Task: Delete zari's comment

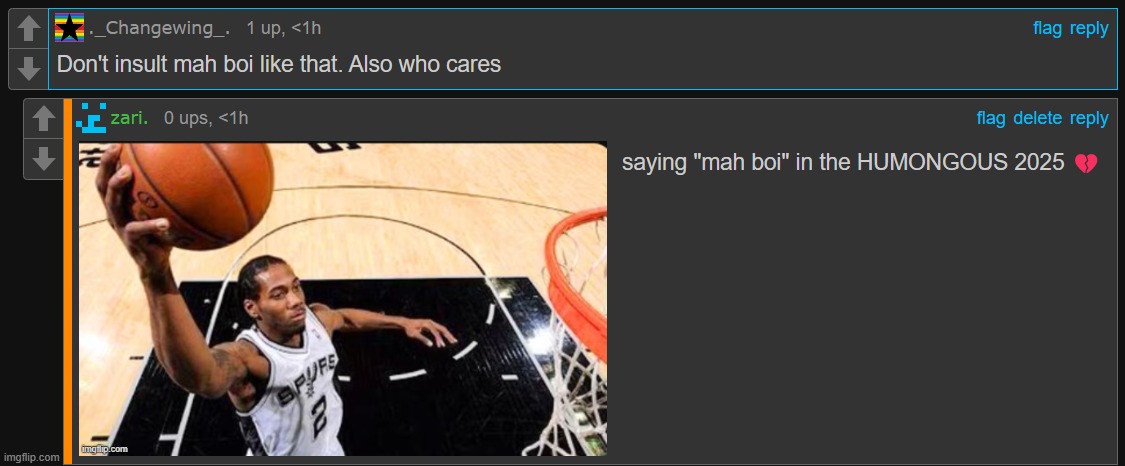Action: click(1037, 118)
